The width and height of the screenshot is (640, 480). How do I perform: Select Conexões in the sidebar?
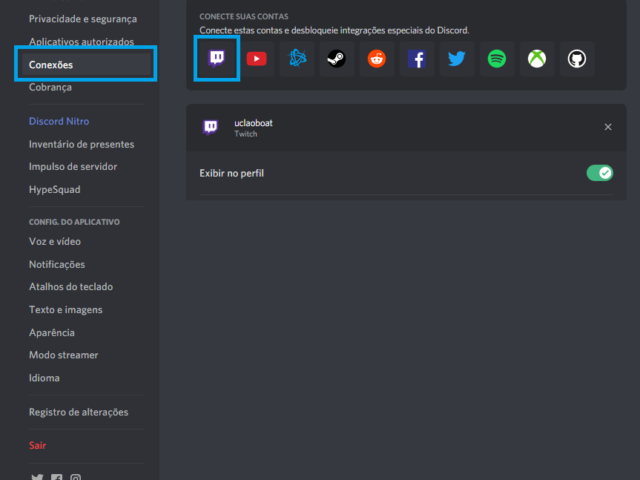87,64
